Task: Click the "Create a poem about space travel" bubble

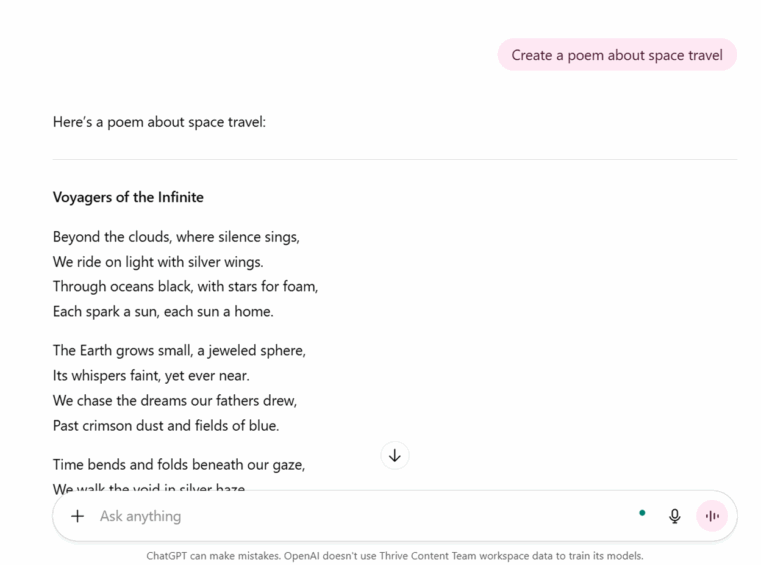Action: 617,55
